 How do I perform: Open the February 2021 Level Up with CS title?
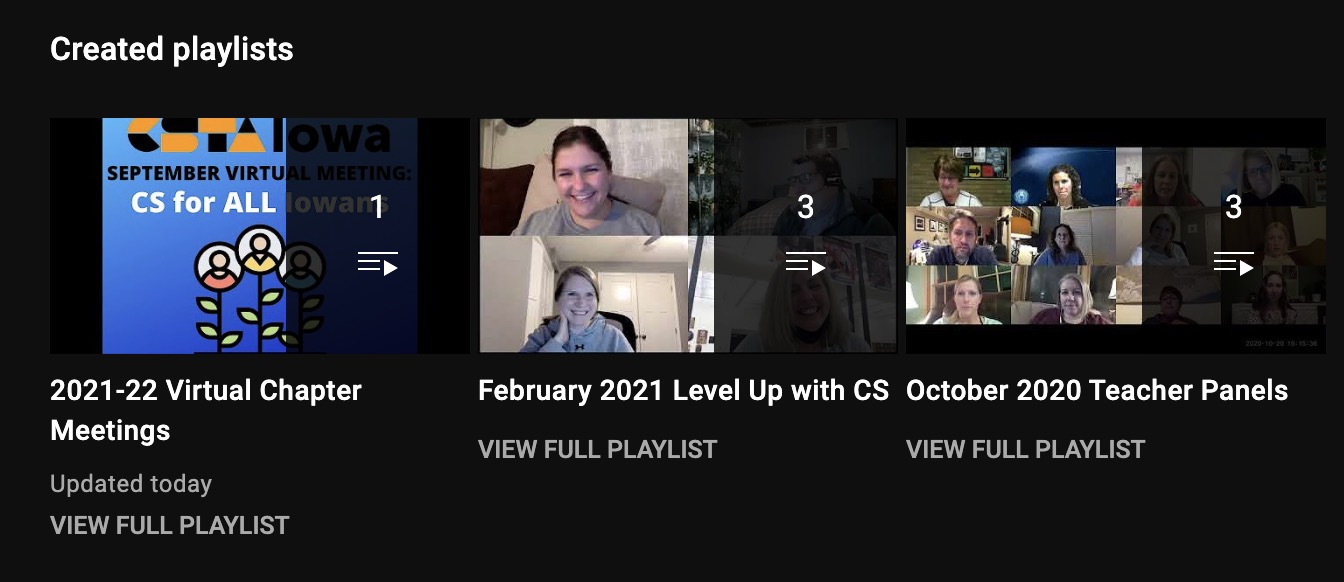(x=683, y=390)
